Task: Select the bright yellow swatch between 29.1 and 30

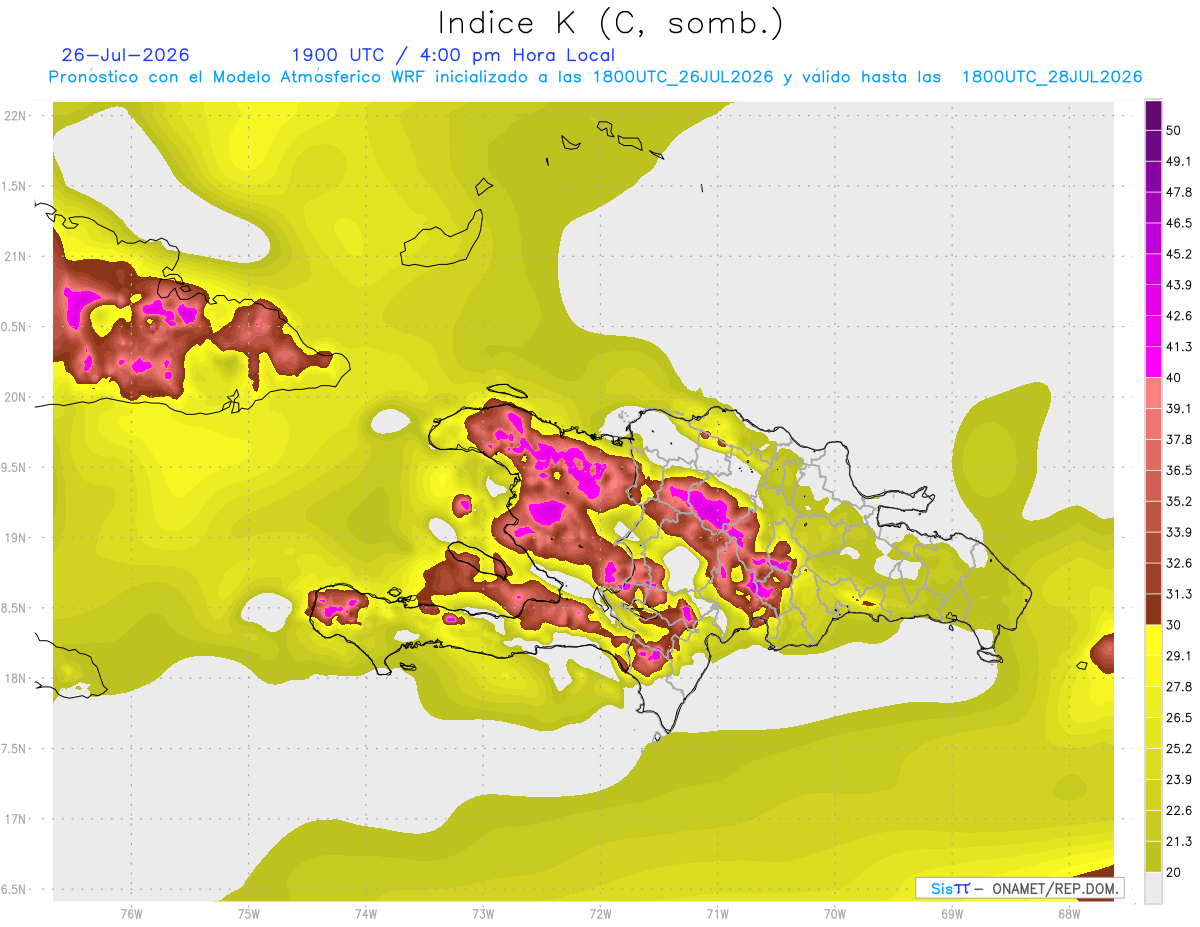Action: pos(1153,640)
